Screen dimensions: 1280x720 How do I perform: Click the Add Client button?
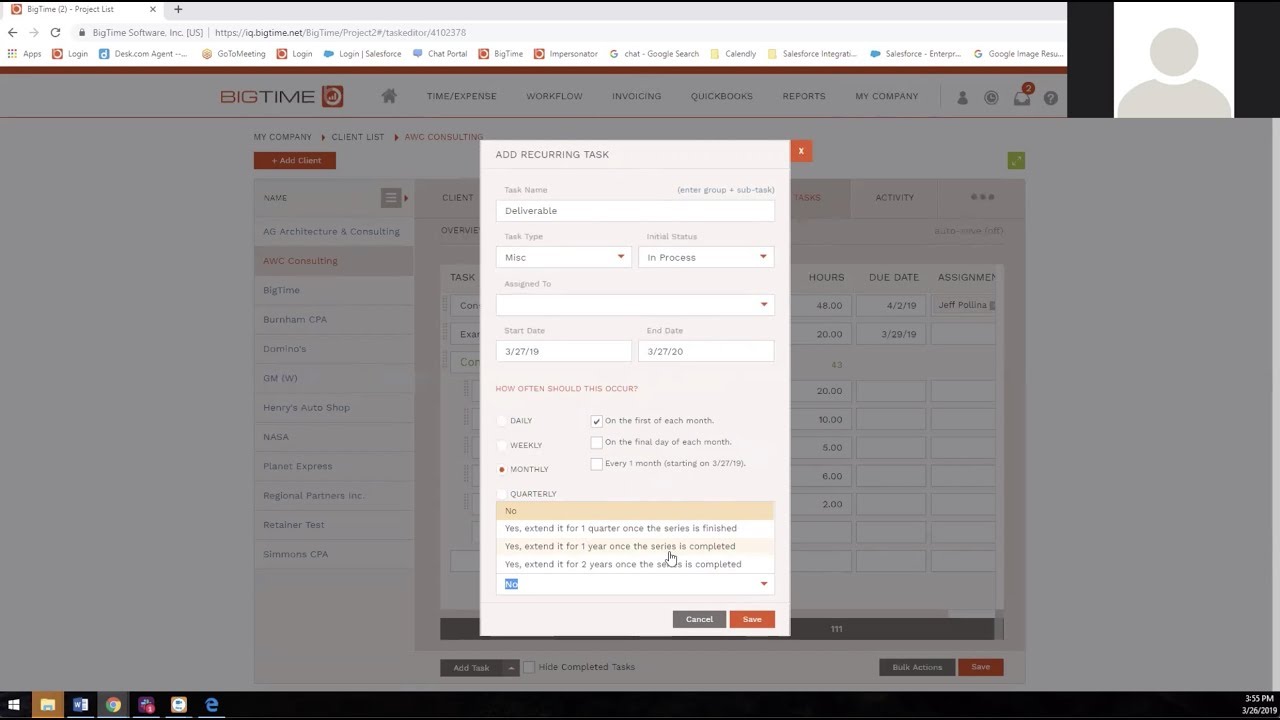click(294, 160)
